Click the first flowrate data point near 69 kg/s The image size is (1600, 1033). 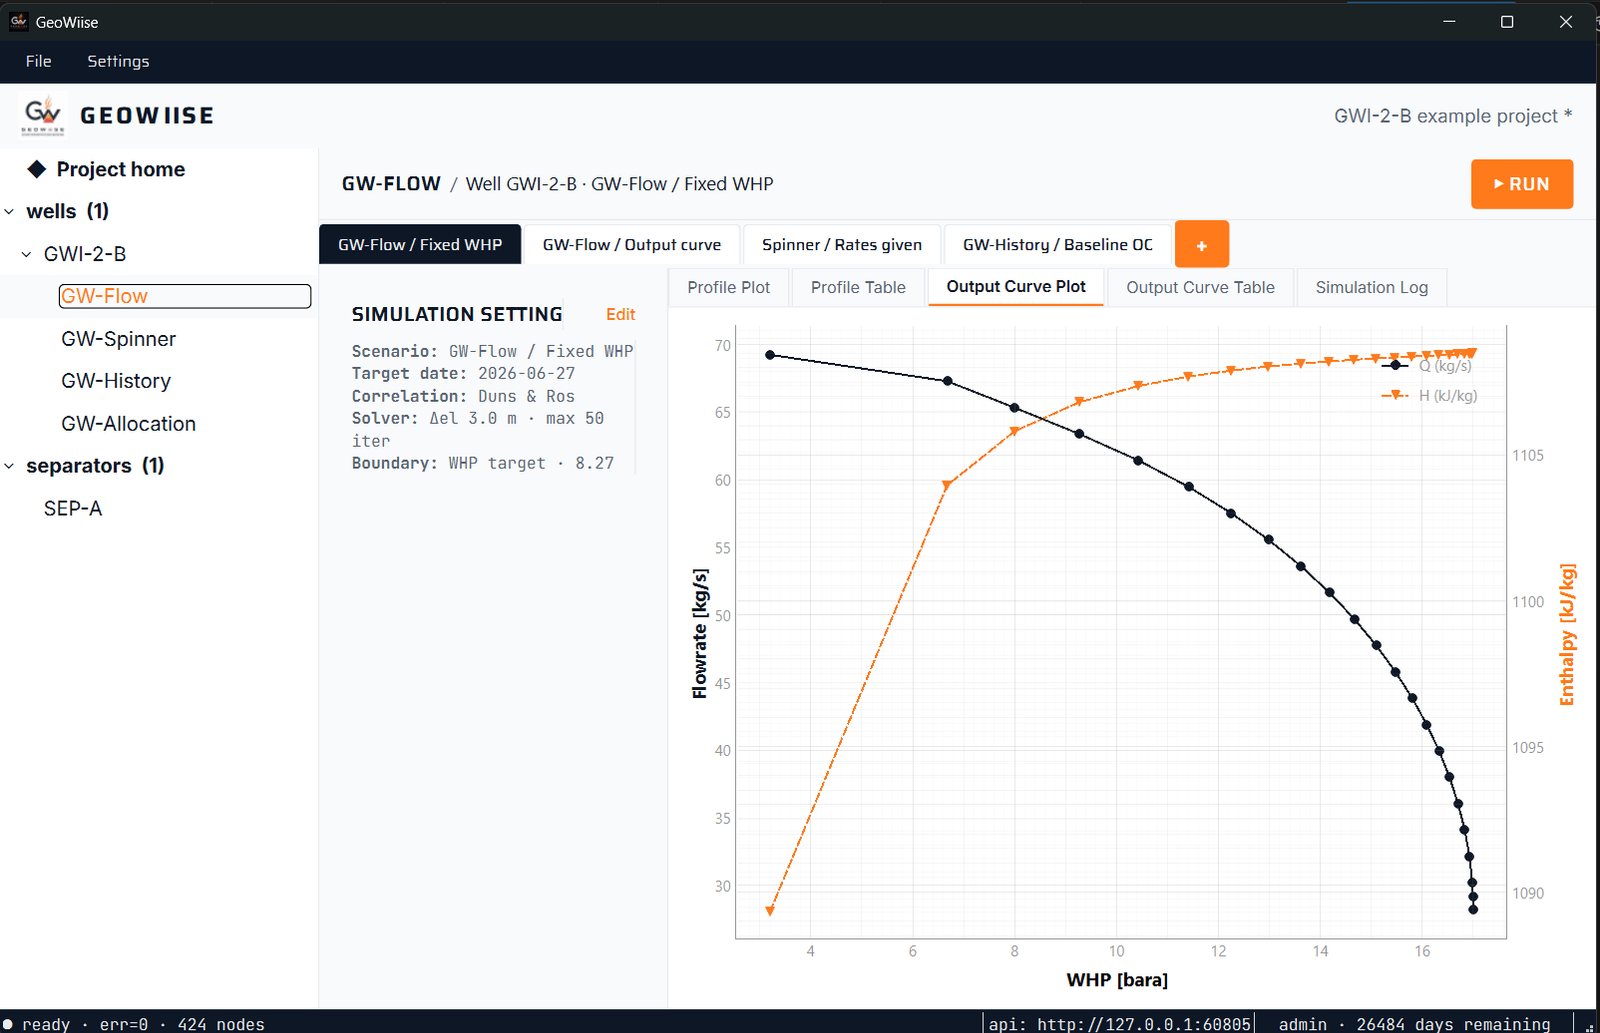(x=770, y=355)
